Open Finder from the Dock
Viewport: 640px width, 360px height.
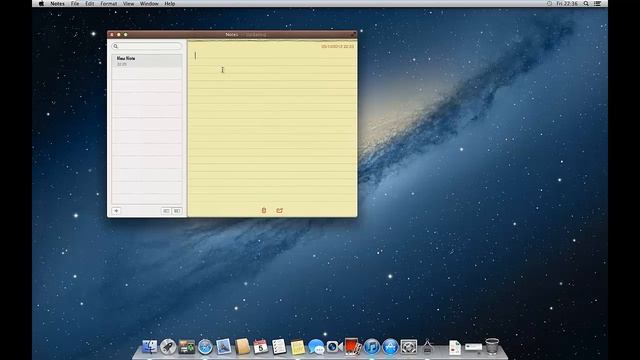point(149,347)
